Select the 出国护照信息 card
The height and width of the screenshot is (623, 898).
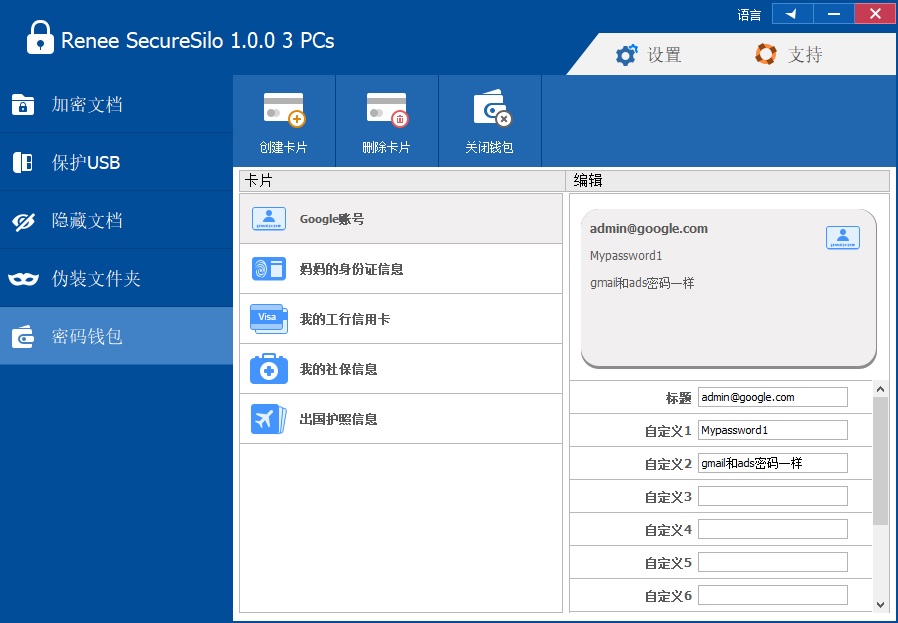[x=401, y=418]
